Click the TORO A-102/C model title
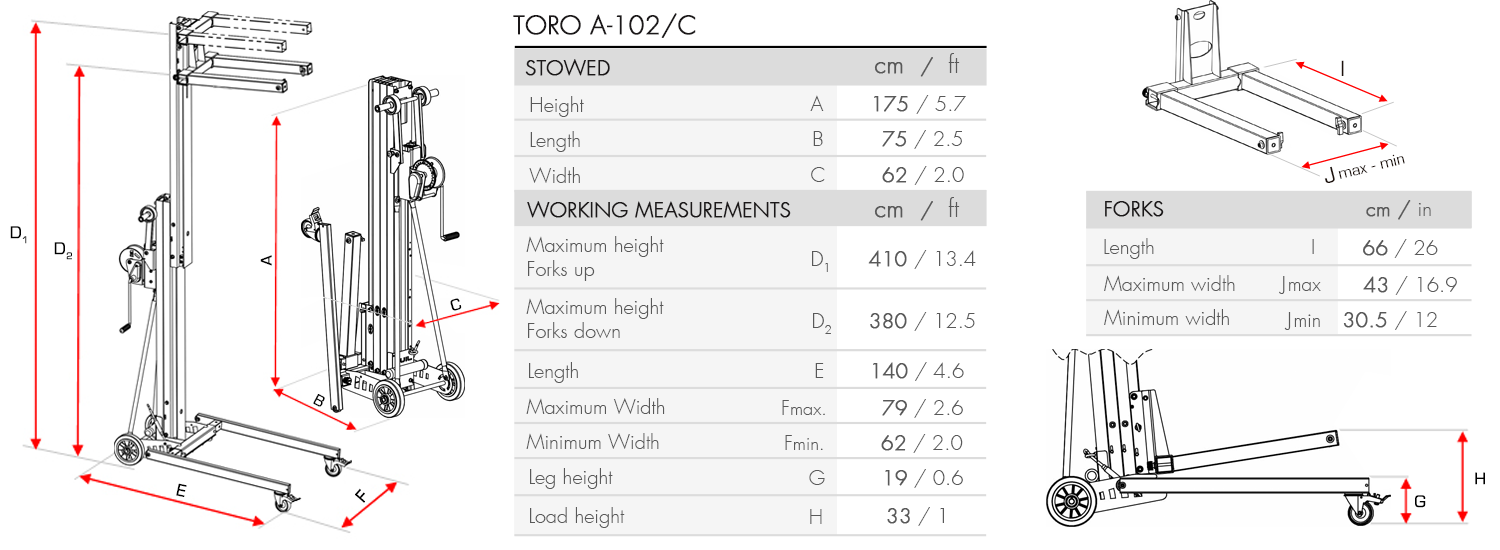Screen dimensions: 1500x550 (x=604, y=26)
